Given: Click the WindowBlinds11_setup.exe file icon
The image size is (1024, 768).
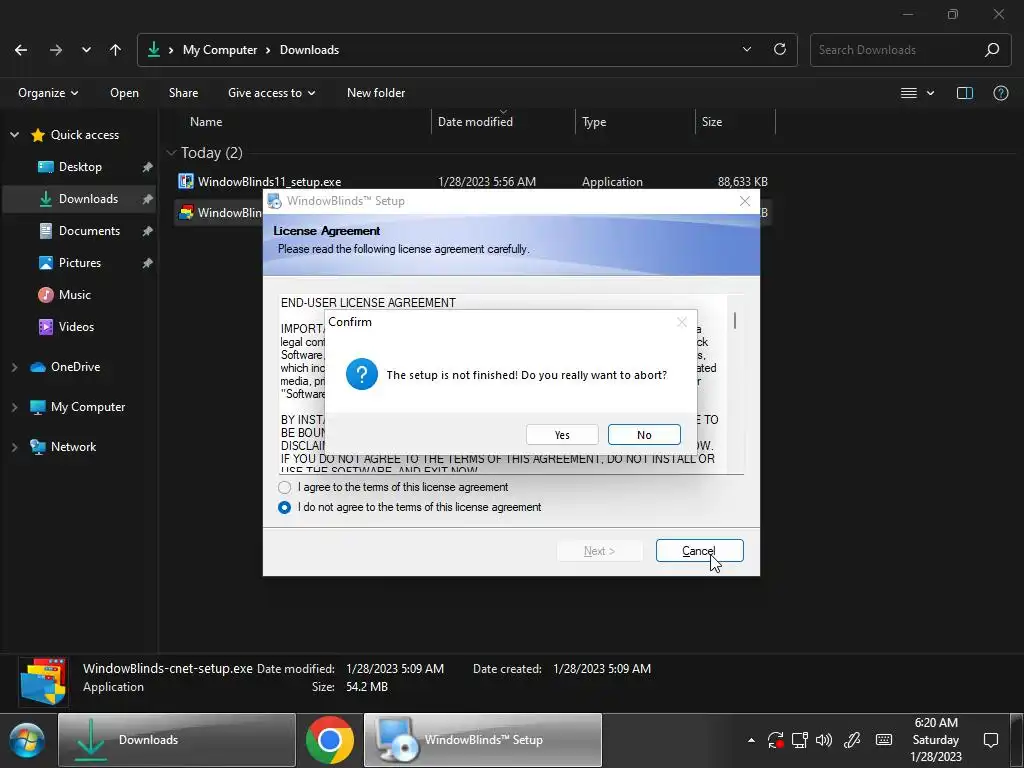Looking at the screenshot, I should 186,182.
